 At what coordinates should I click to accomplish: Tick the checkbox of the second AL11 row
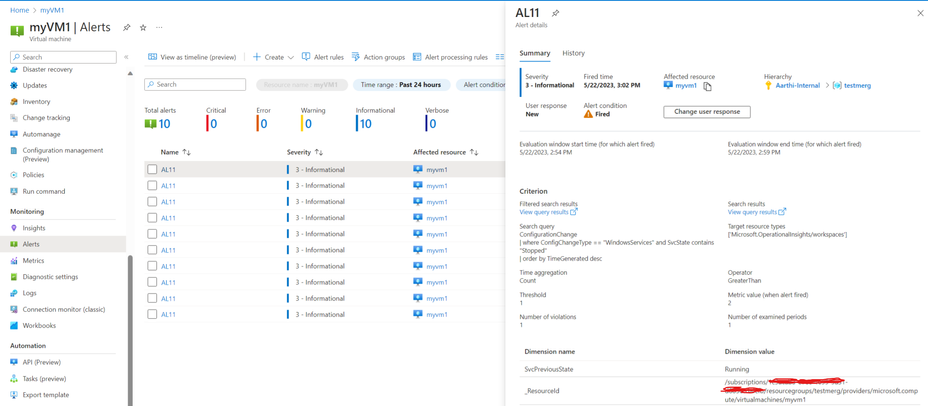click(x=152, y=185)
